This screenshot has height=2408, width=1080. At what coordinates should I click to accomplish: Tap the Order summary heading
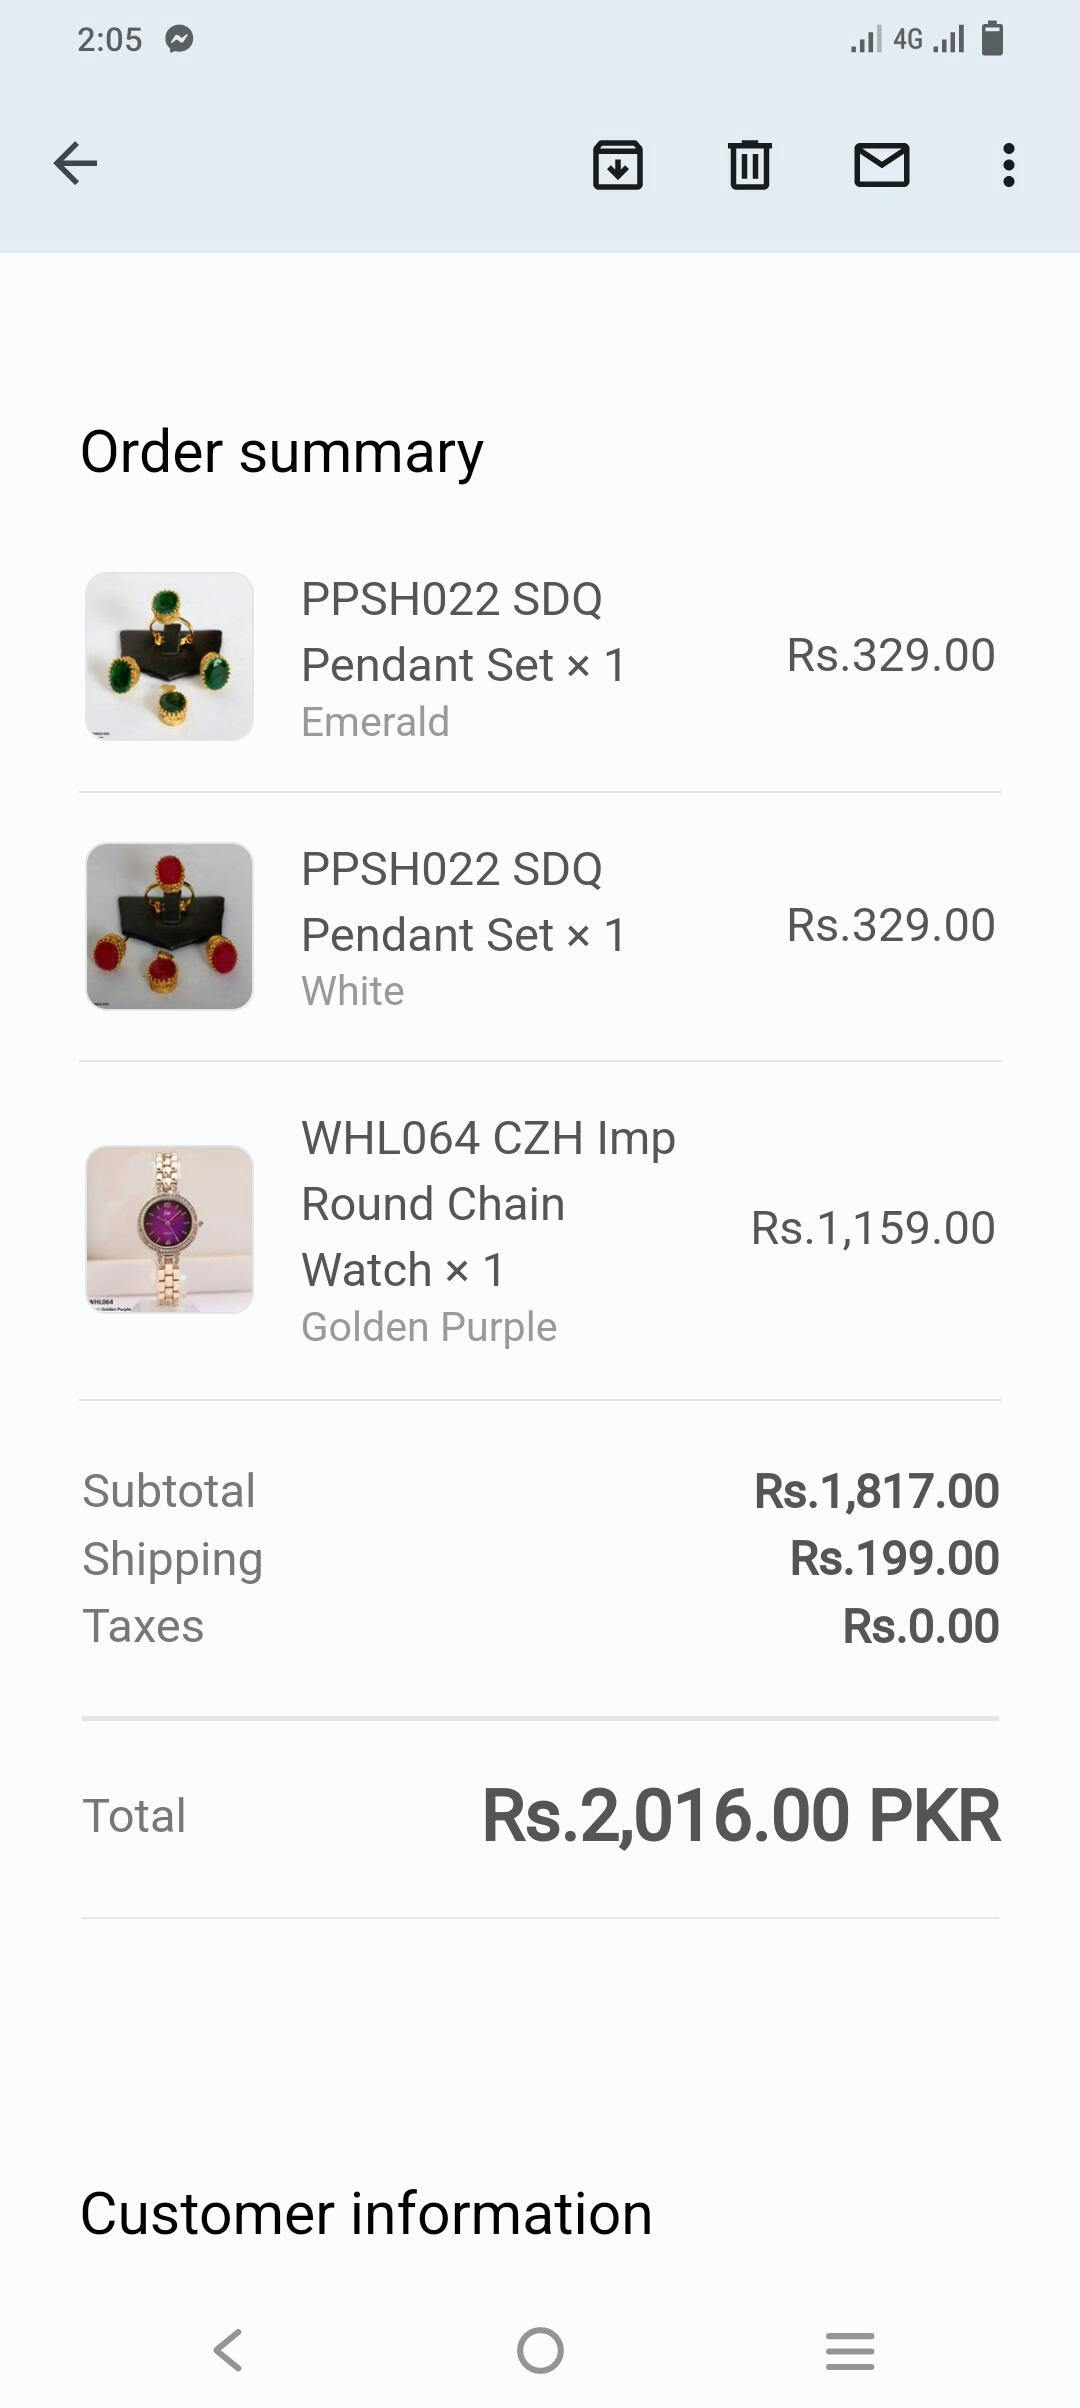[282, 452]
